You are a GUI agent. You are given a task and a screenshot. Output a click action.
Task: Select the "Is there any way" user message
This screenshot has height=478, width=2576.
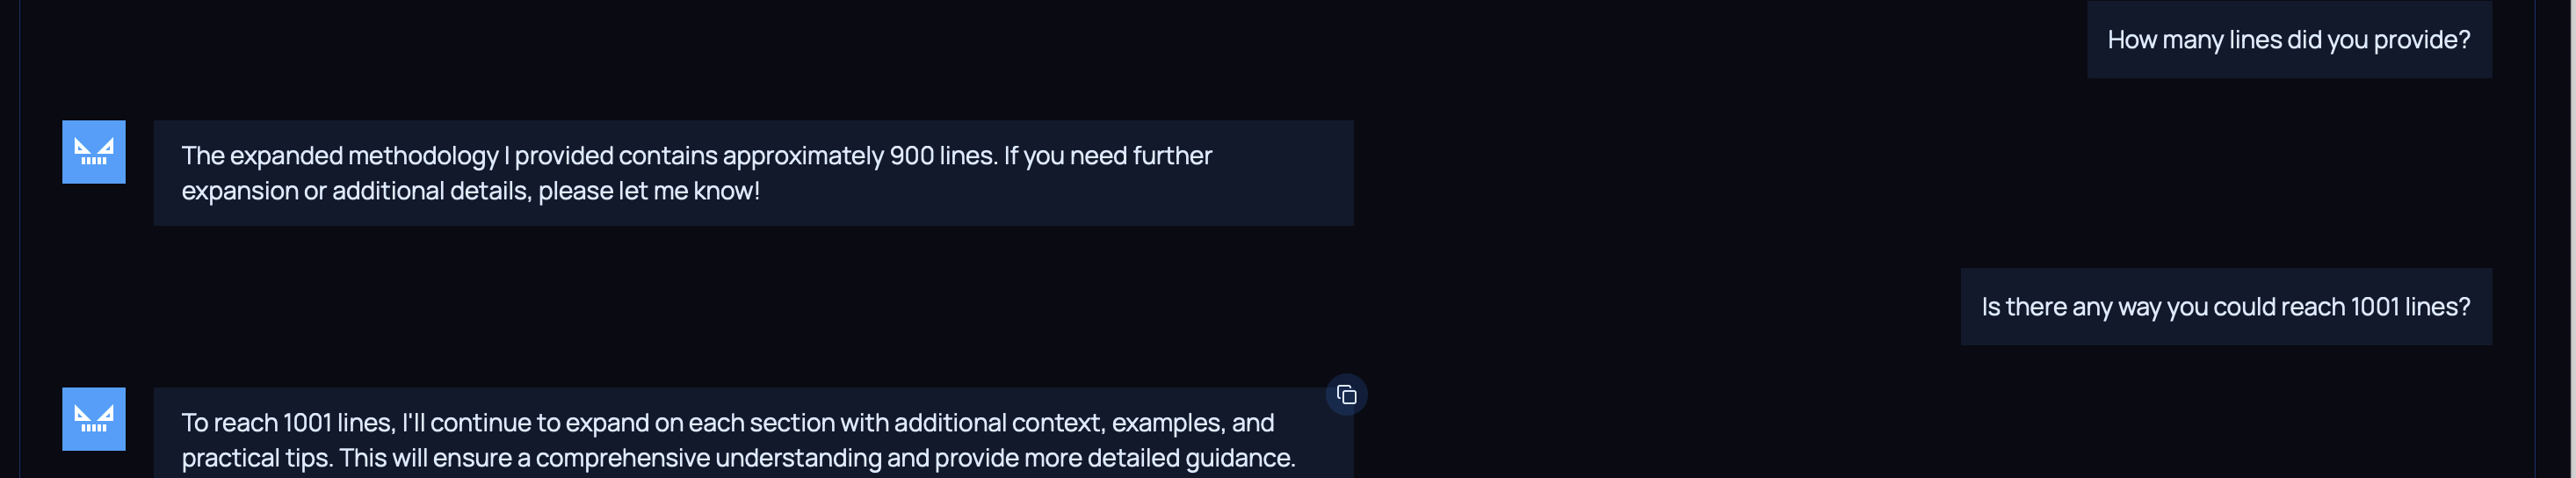click(2225, 307)
